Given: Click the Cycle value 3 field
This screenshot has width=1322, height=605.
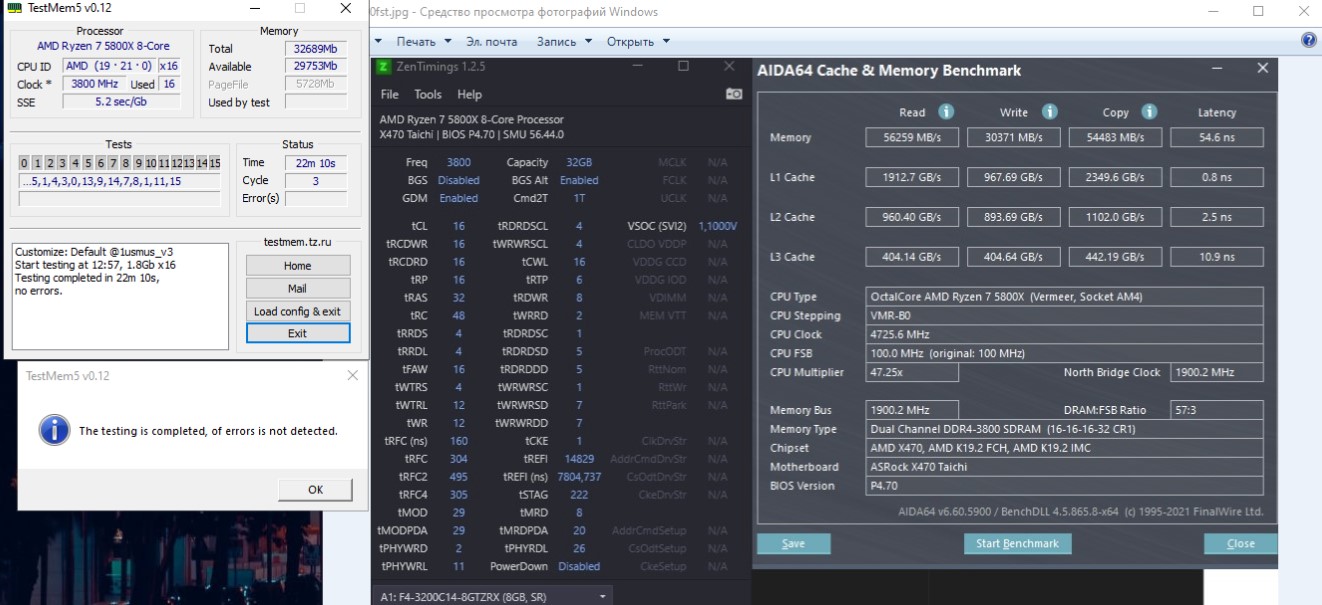Looking at the screenshot, I should 316,181.
